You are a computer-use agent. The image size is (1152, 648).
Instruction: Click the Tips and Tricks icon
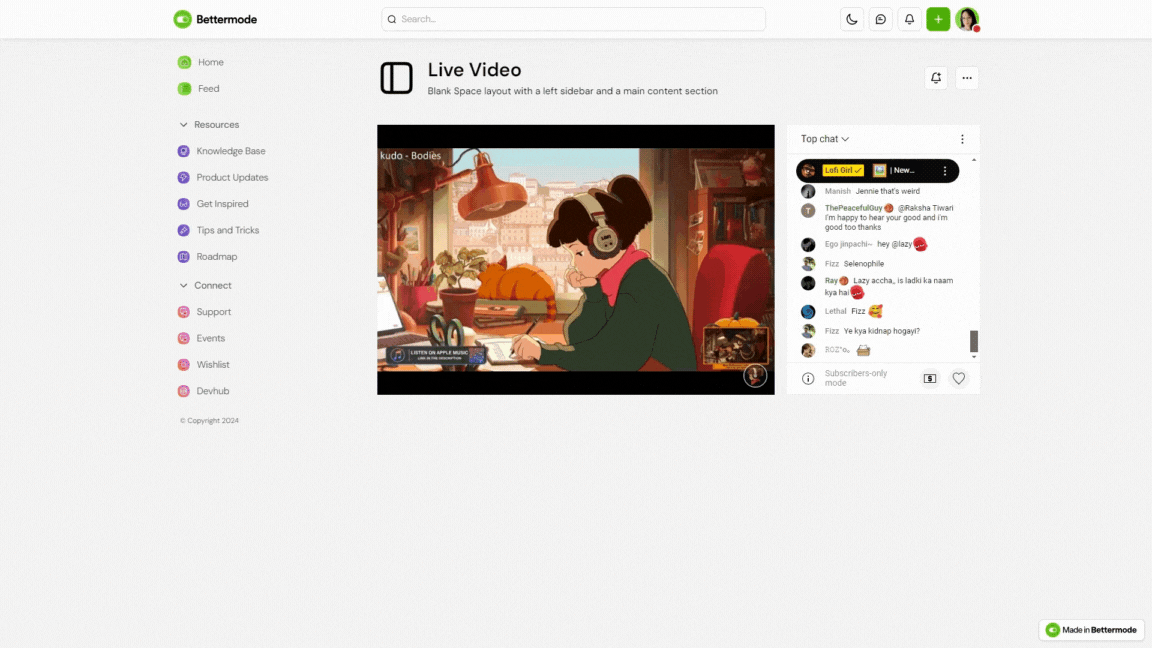(184, 231)
